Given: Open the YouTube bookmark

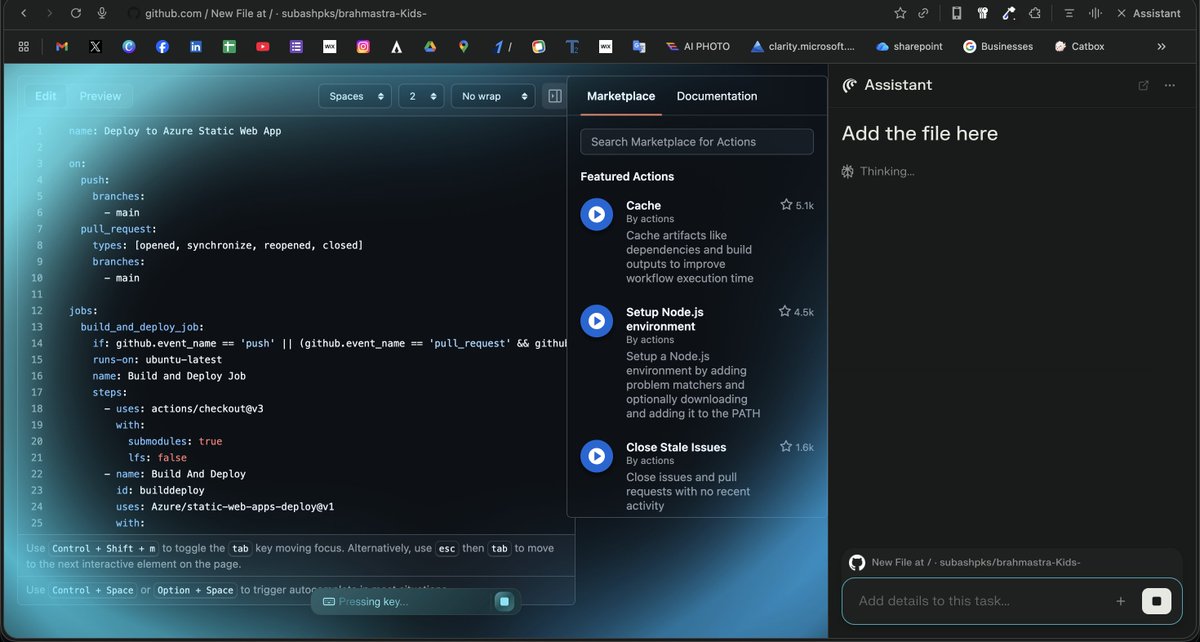Looking at the screenshot, I should coord(262,46).
